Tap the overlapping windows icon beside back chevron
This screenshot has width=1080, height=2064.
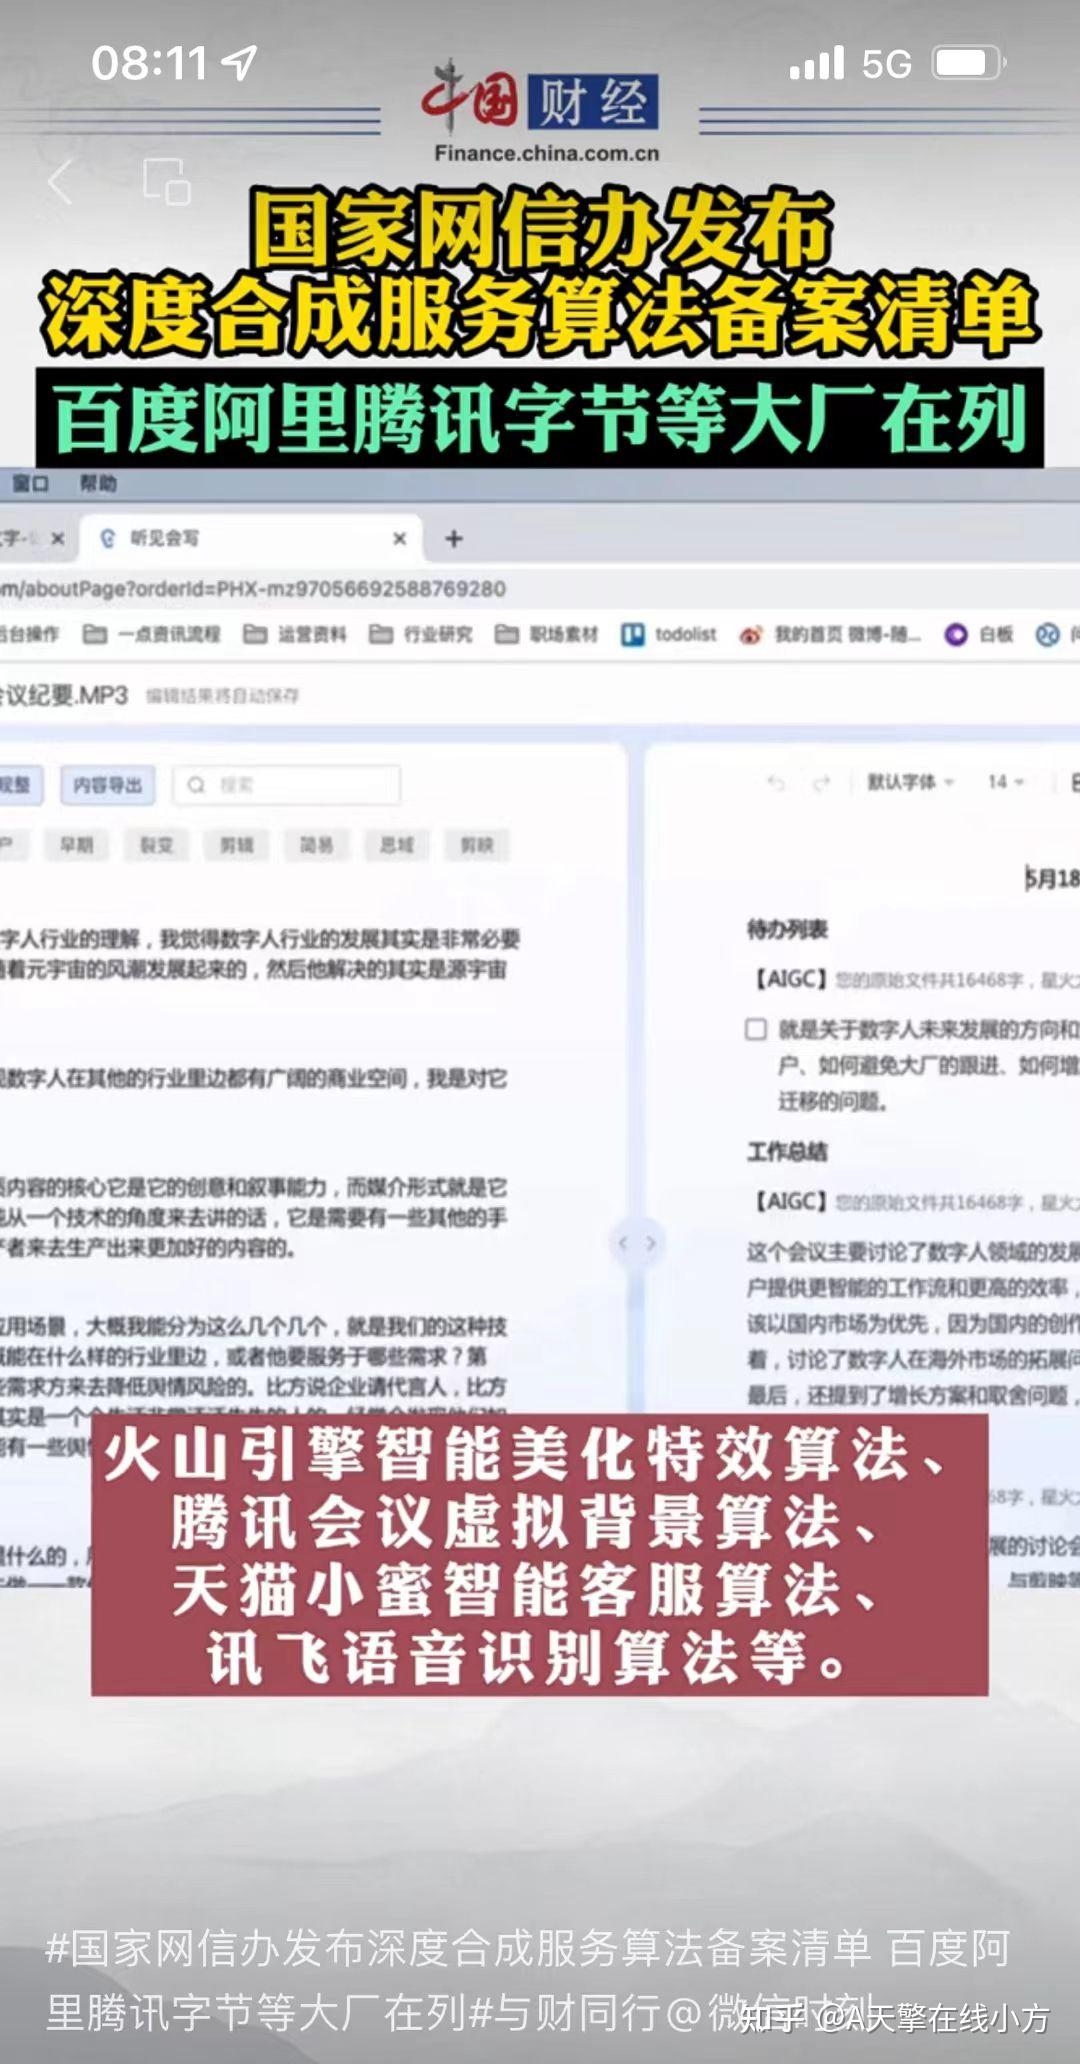point(166,181)
